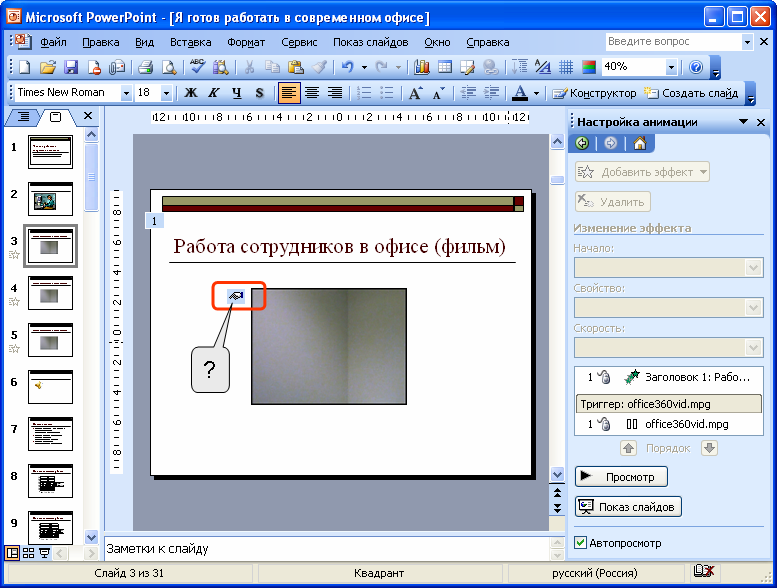The width and height of the screenshot is (777, 588).
Task: Uncheck the Автопросмотр checkbox
Action: coord(580,542)
